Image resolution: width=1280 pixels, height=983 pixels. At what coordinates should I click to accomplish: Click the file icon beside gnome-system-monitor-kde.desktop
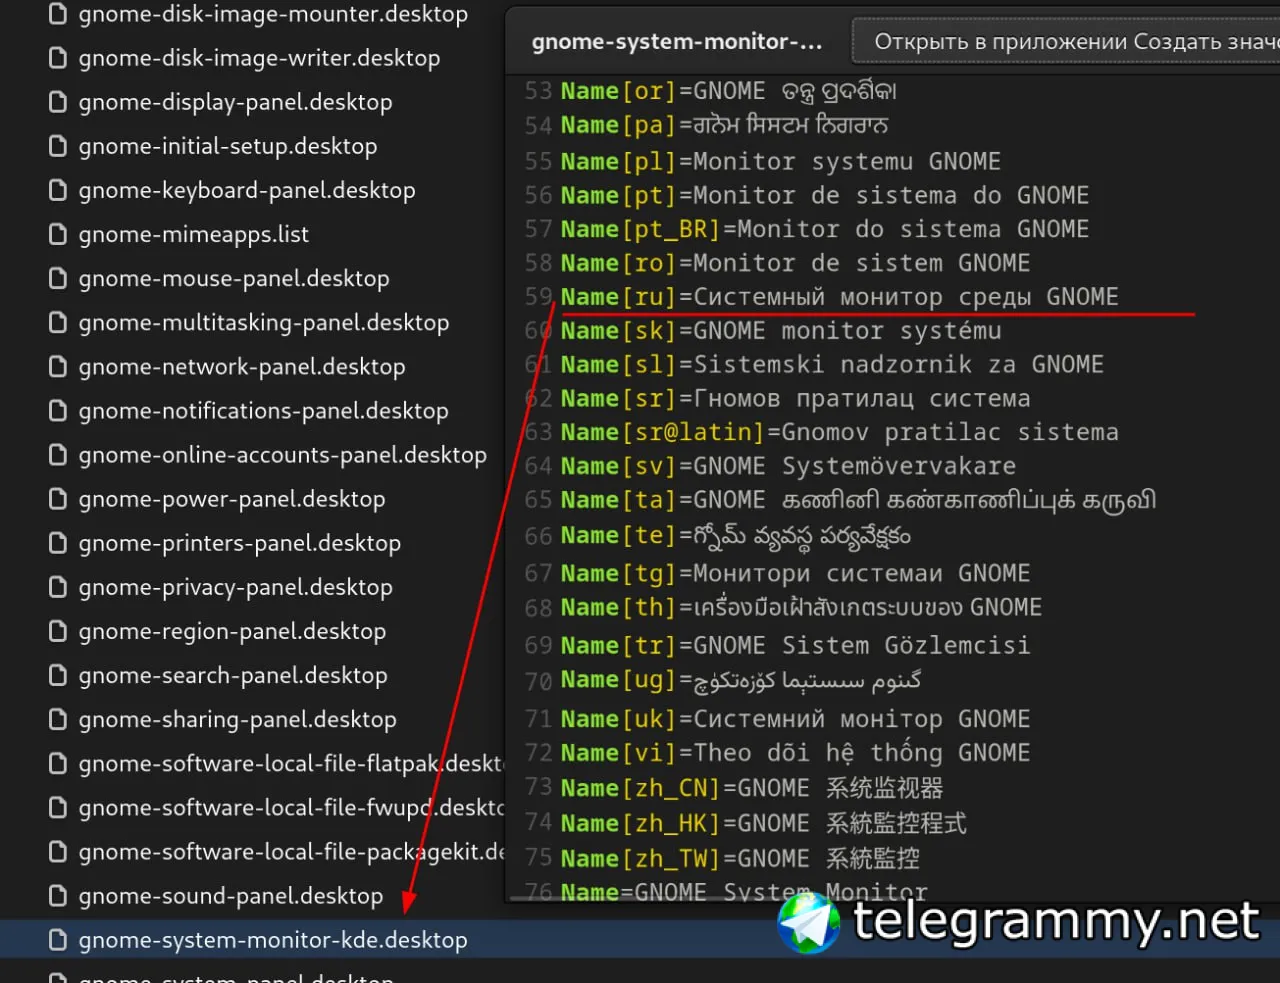pyautogui.click(x=58, y=940)
